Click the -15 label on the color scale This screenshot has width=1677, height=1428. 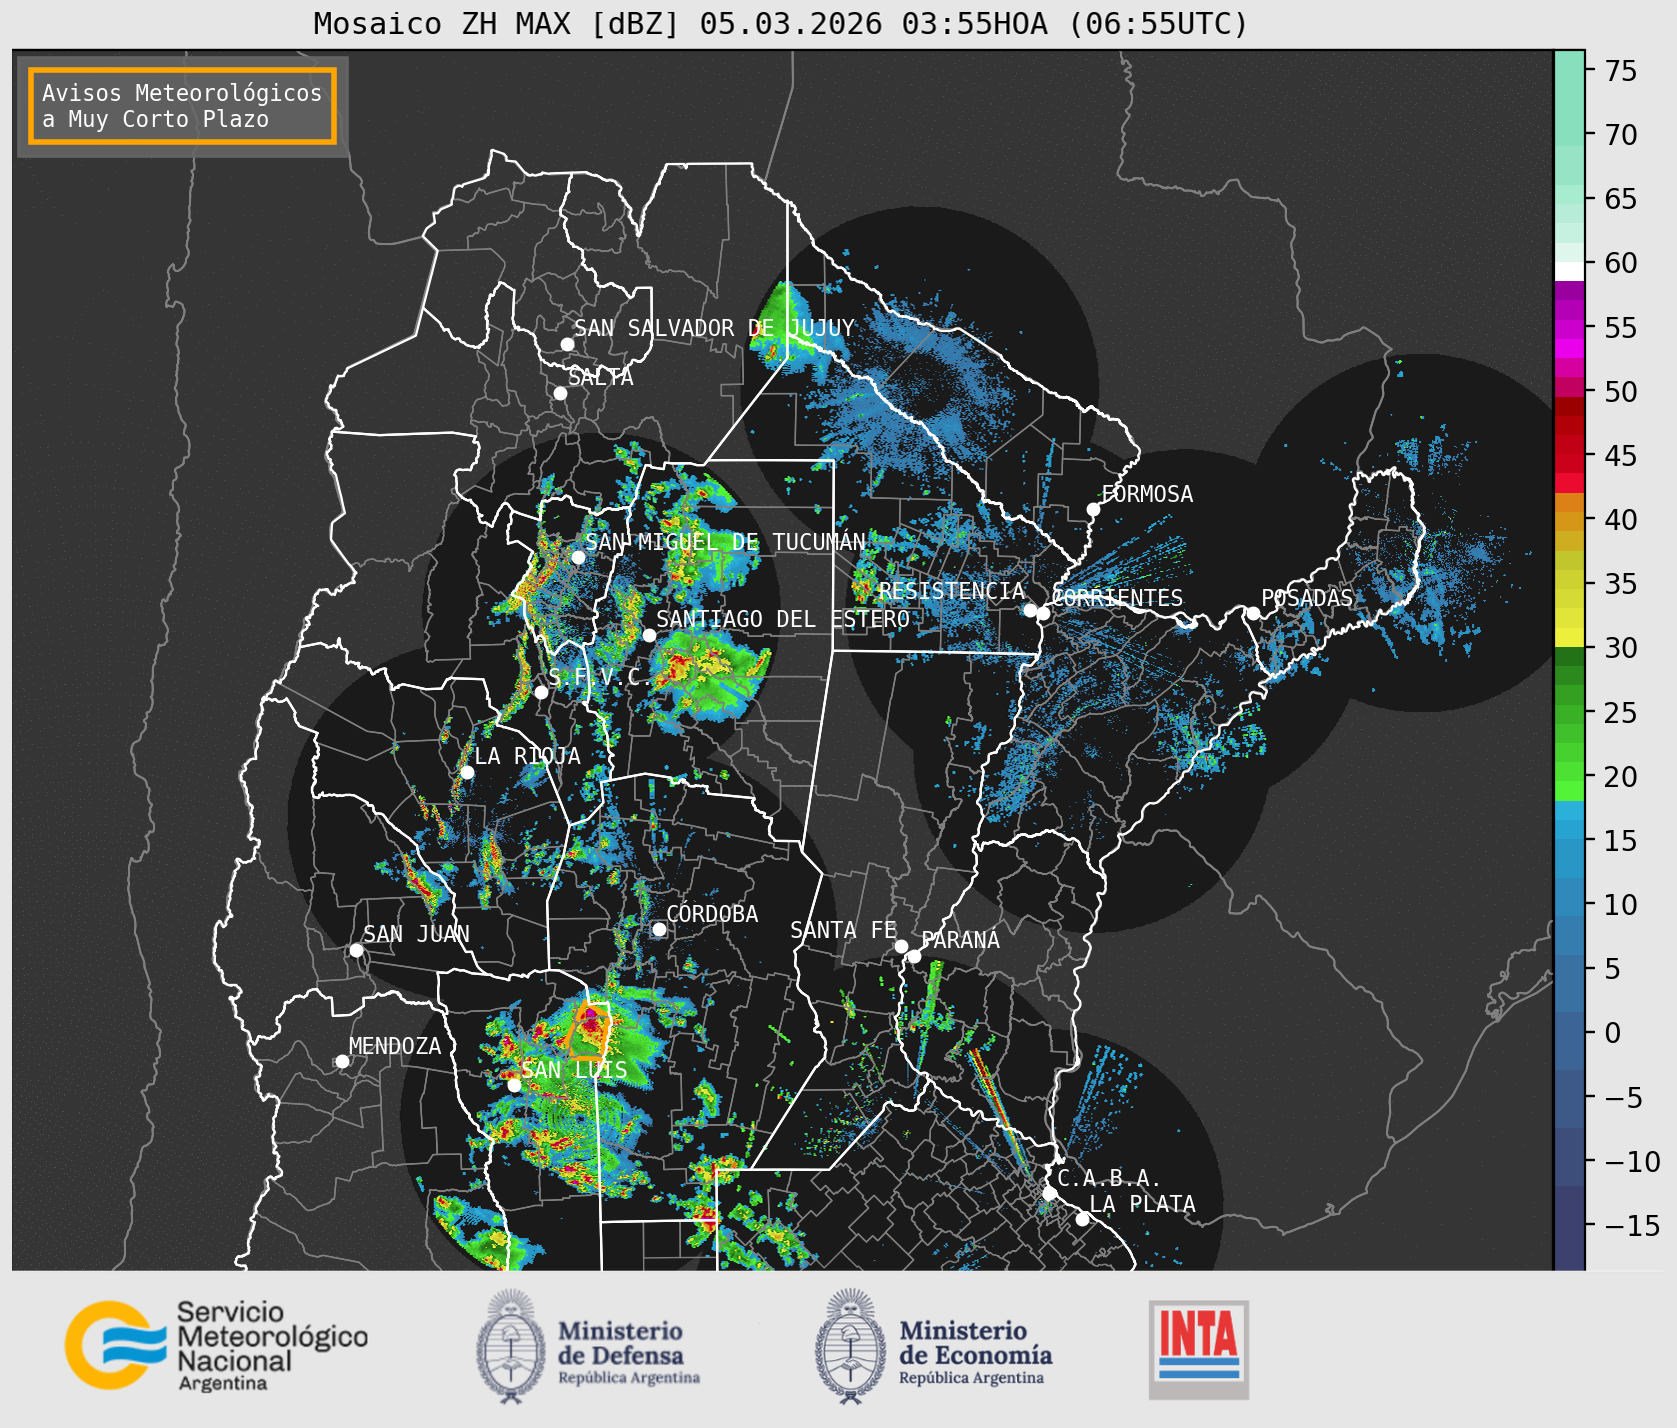click(1632, 1226)
